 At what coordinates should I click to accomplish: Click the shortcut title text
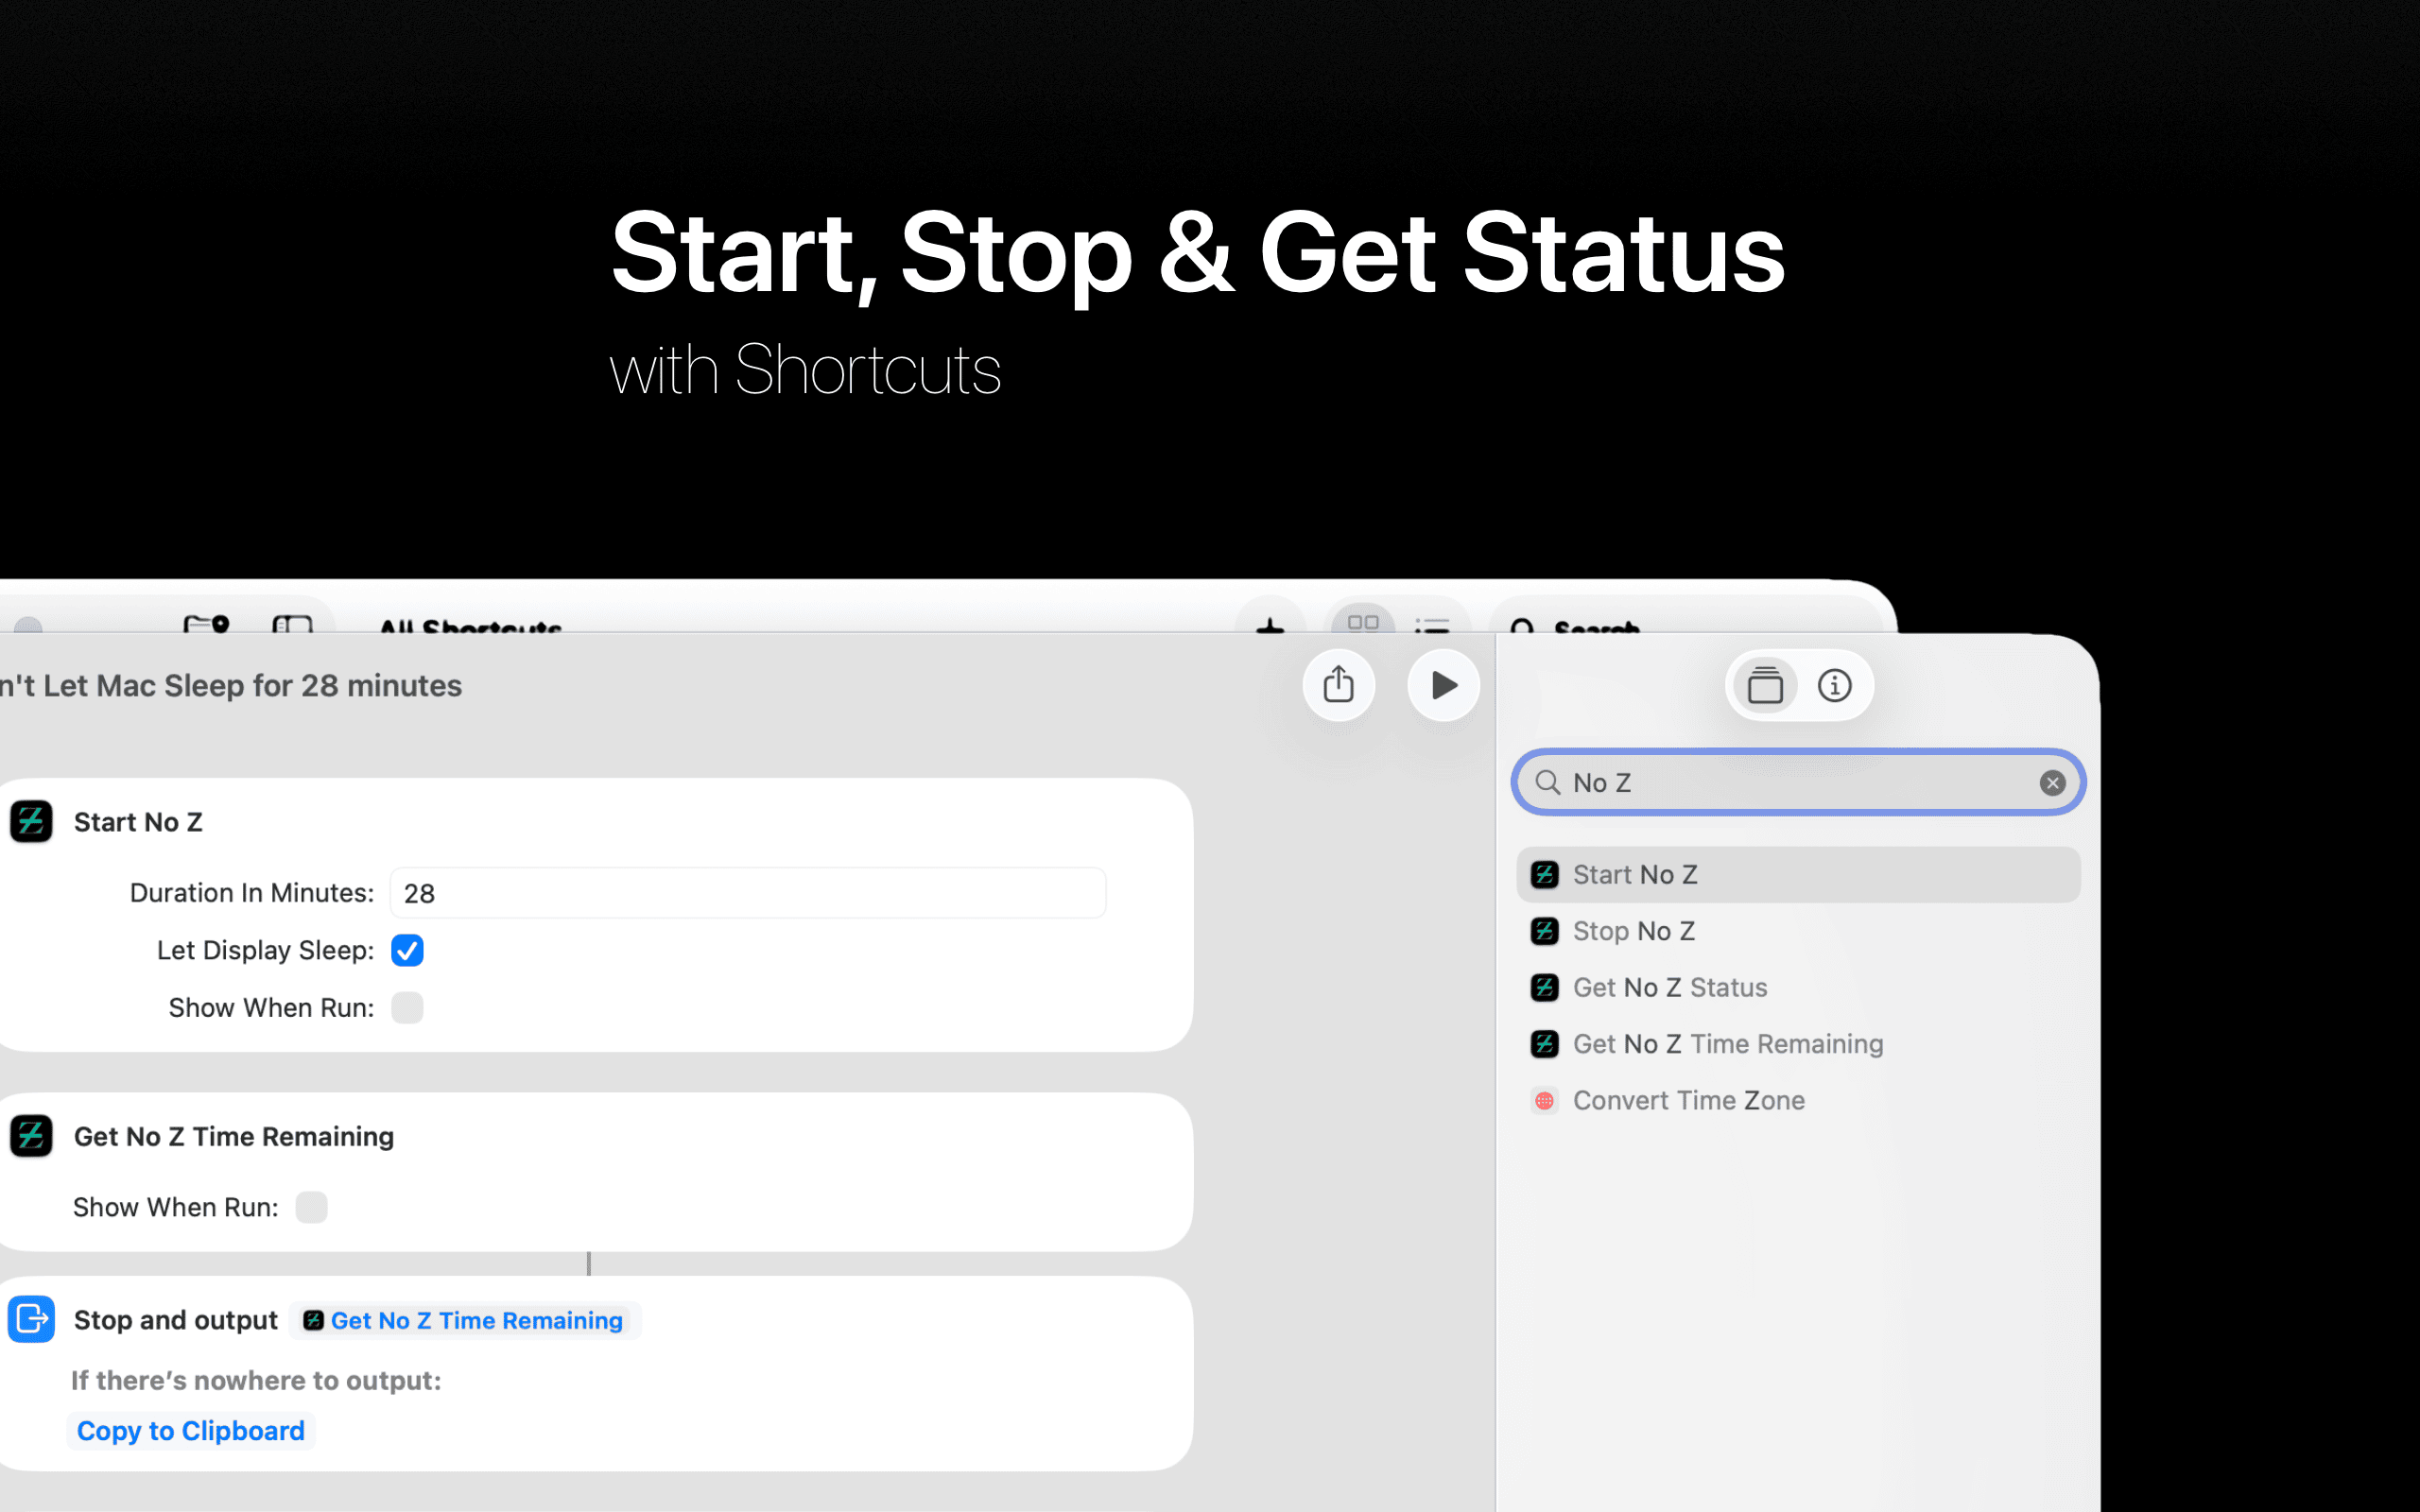tap(231, 686)
